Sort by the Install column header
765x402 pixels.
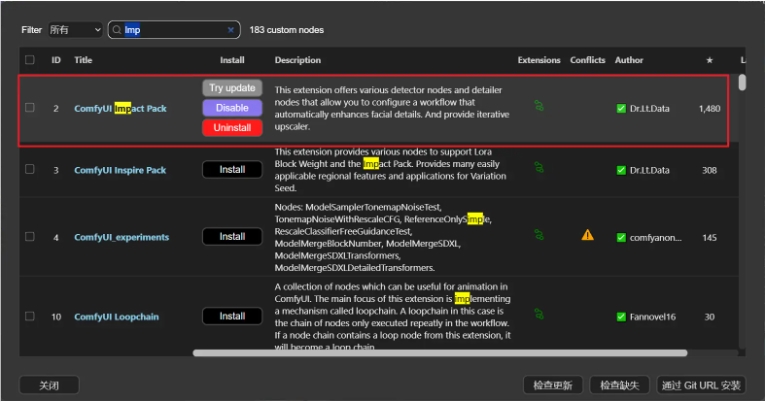point(232,60)
